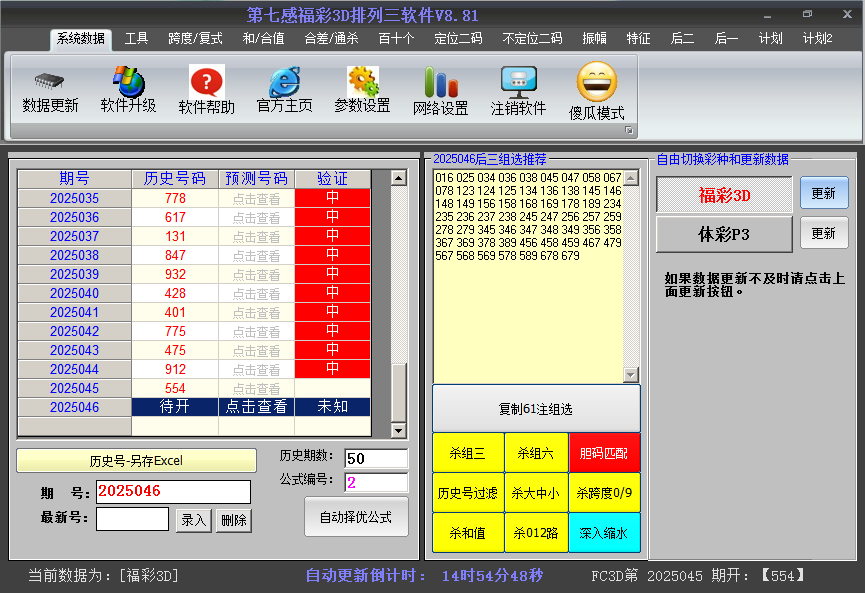Click 历史号-另存Excel button
Viewport: 865px width, 593px height.
(x=136, y=461)
